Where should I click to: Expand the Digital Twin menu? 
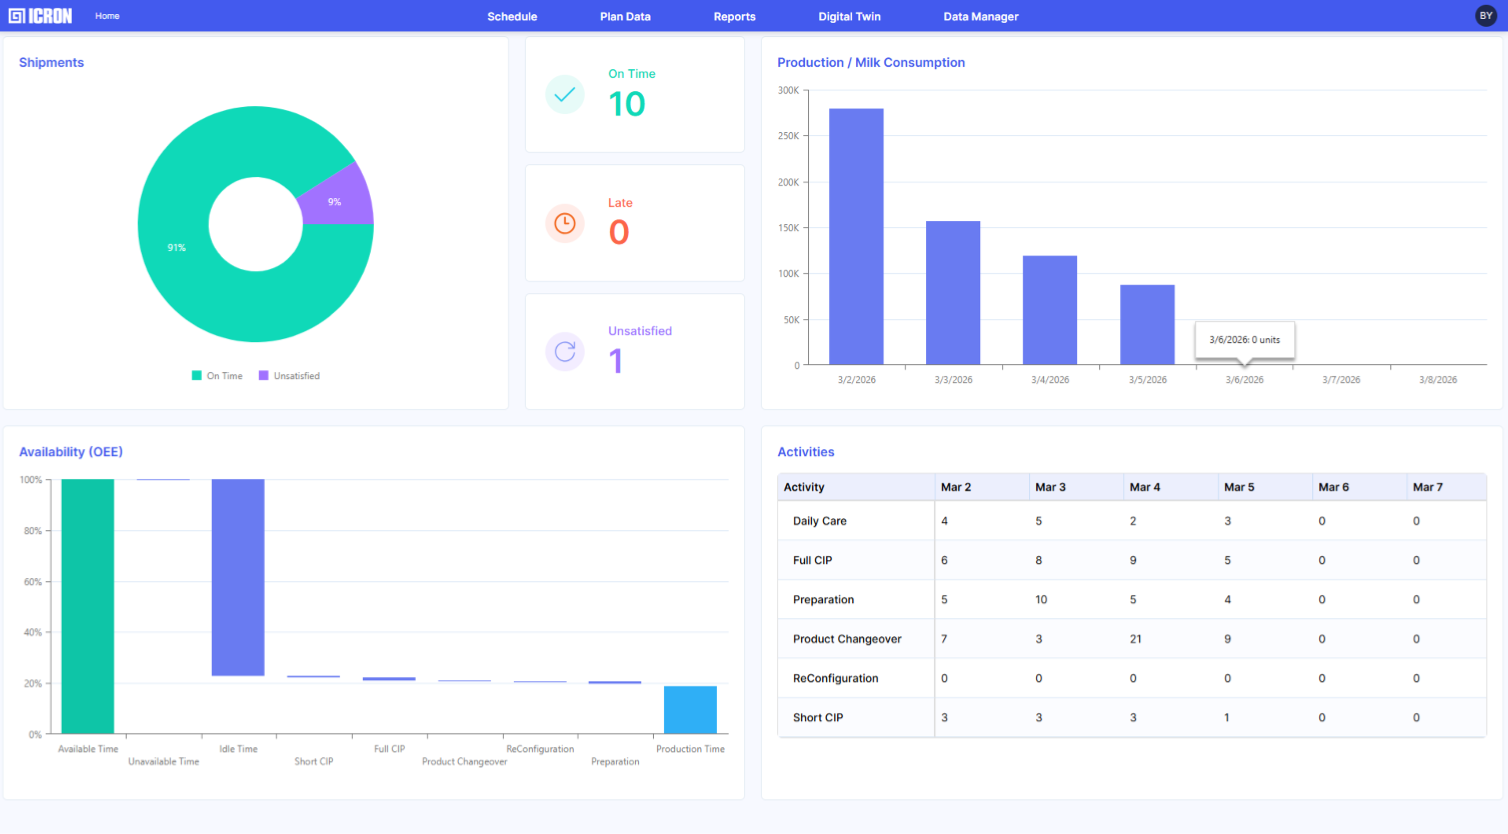coord(849,17)
